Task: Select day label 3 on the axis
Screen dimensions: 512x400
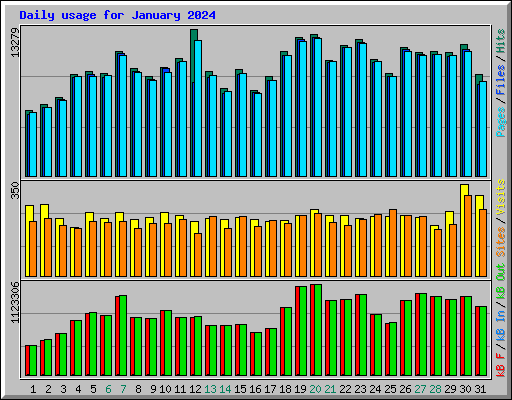Action: click(63, 389)
